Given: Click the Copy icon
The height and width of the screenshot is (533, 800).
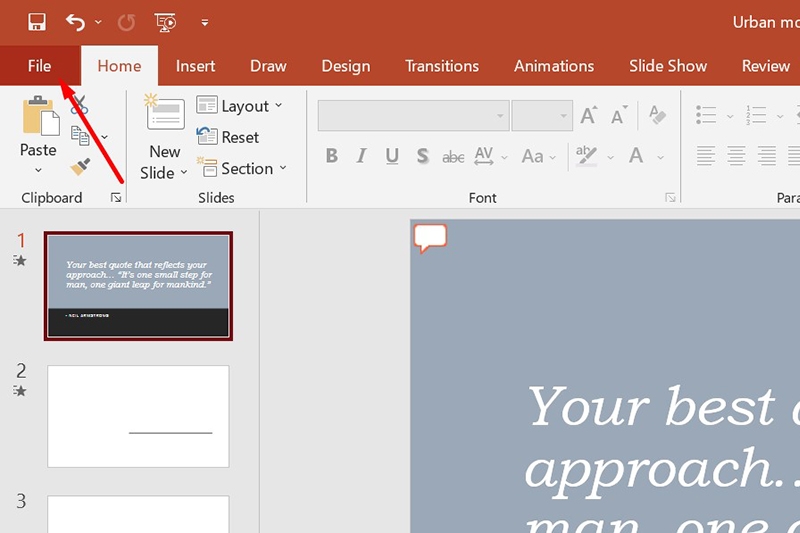Looking at the screenshot, I should point(80,136).
